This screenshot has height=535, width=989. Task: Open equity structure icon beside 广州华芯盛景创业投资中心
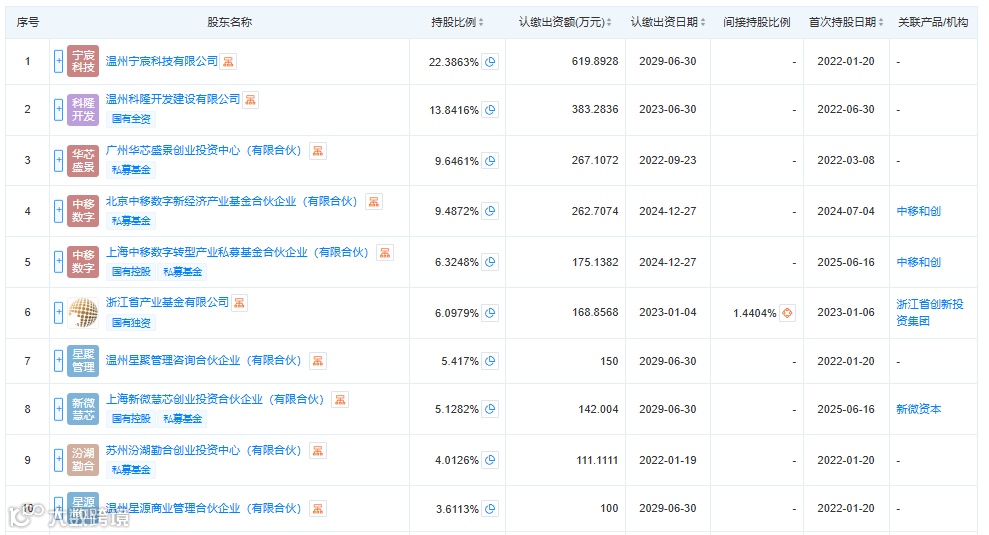click(x=318, y=151)
